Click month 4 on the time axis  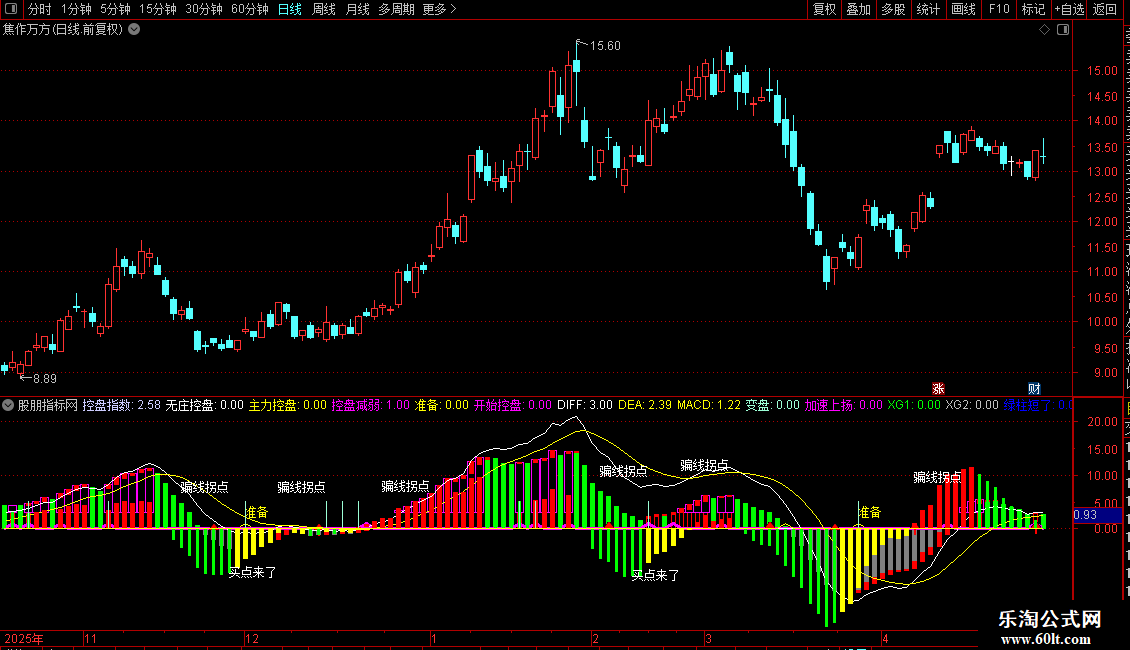click(x=886, y=638)
